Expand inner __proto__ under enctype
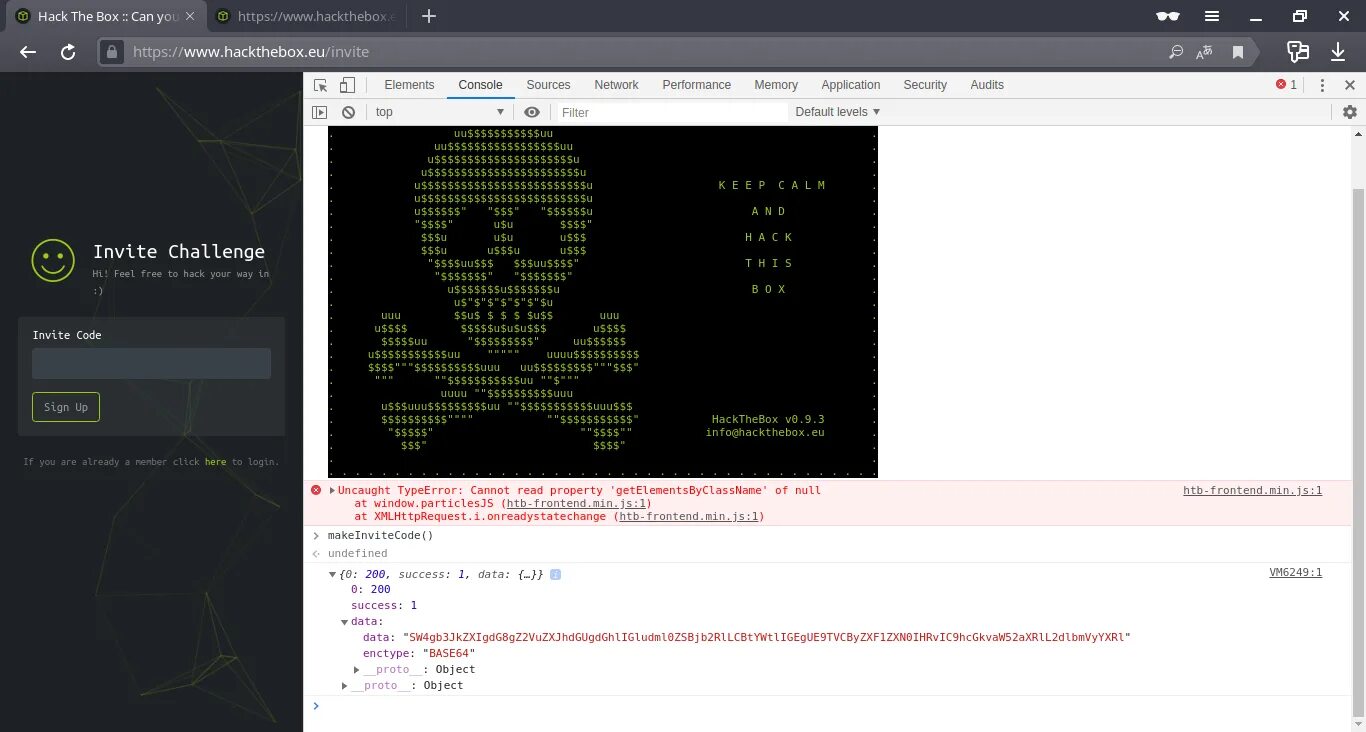 (357, 669)
